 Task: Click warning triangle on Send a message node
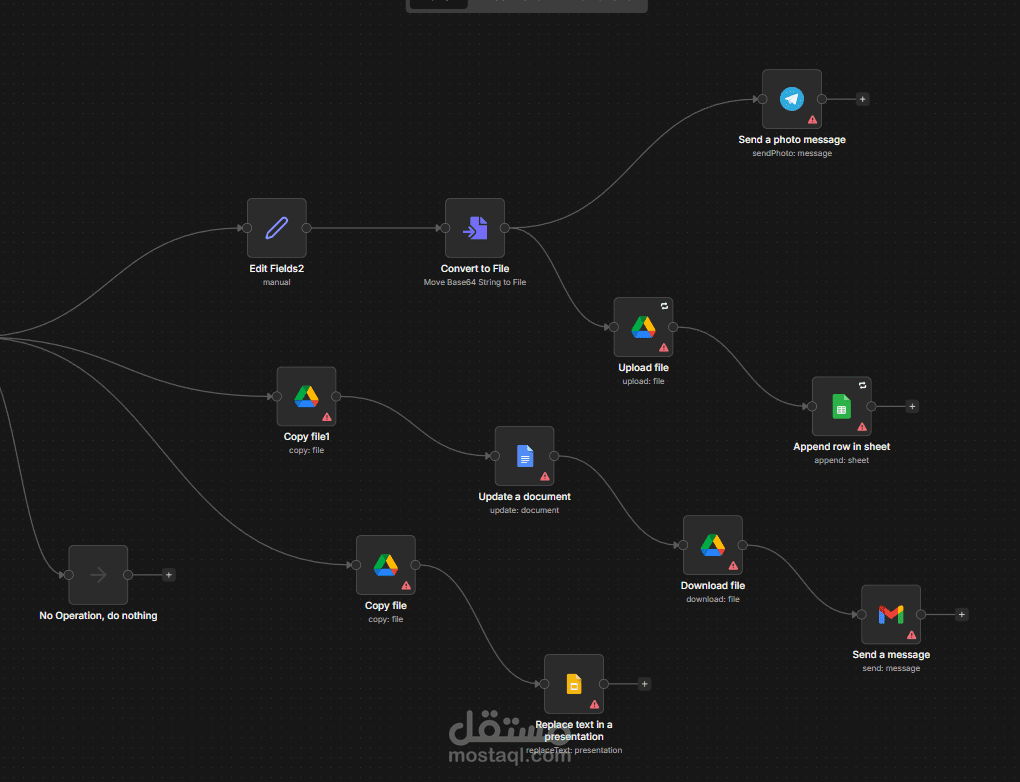pyautogui.click(x=911, y=635)
